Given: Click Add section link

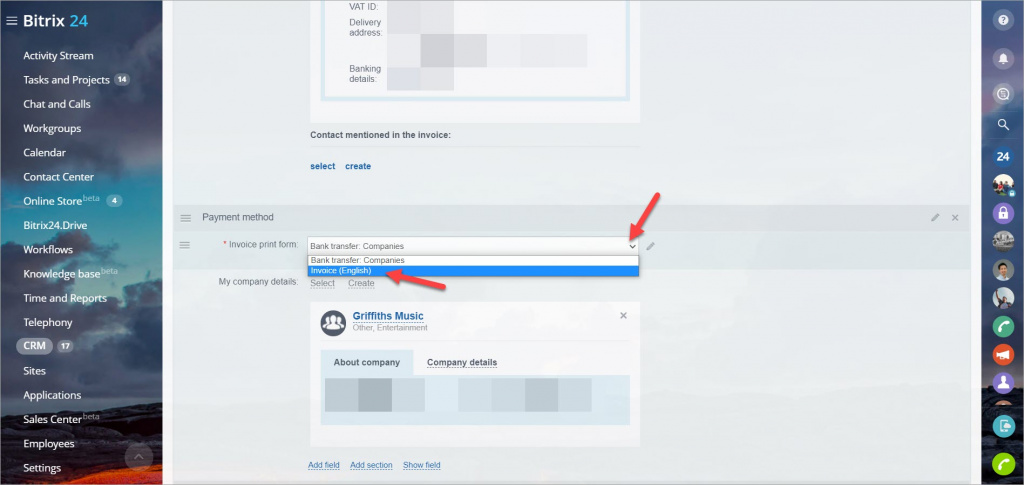Looking at the screenshot, I should tap(371, 465).
